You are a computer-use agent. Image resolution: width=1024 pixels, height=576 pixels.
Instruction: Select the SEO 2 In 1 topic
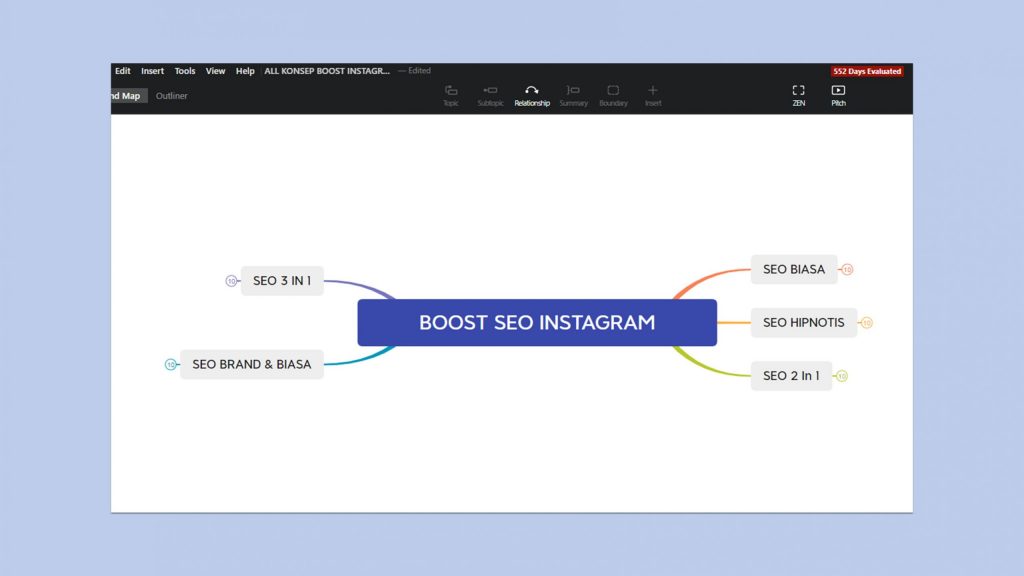pyautogui.click(x=791, y=376)
